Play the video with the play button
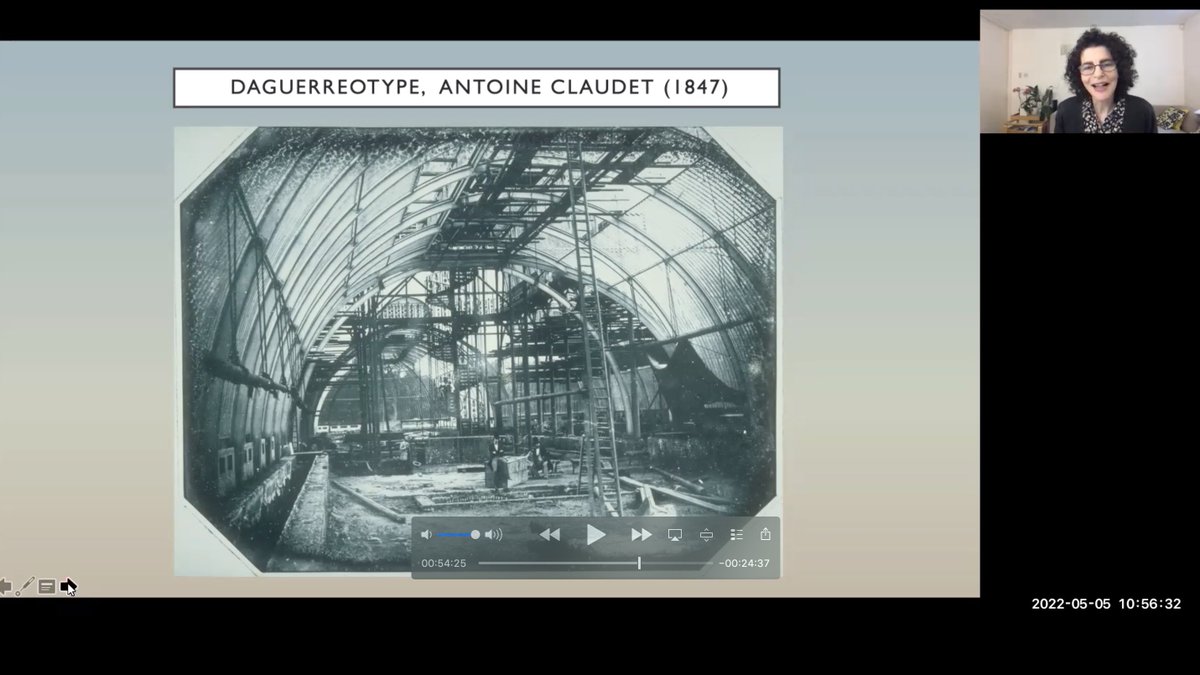Screen dimensions: 1200x675 point(596,535)
